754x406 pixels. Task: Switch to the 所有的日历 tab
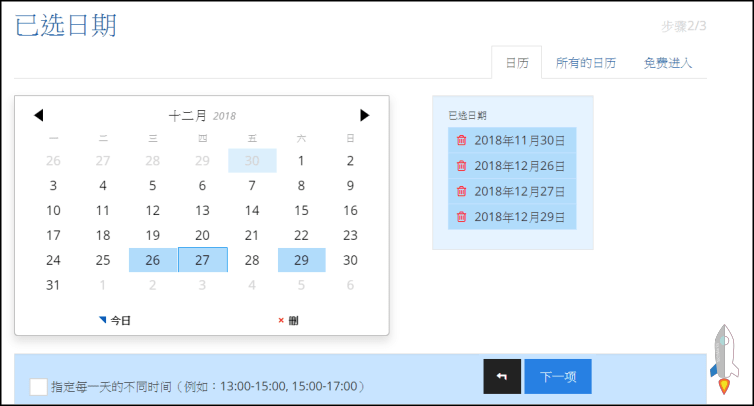coord(586,63)
